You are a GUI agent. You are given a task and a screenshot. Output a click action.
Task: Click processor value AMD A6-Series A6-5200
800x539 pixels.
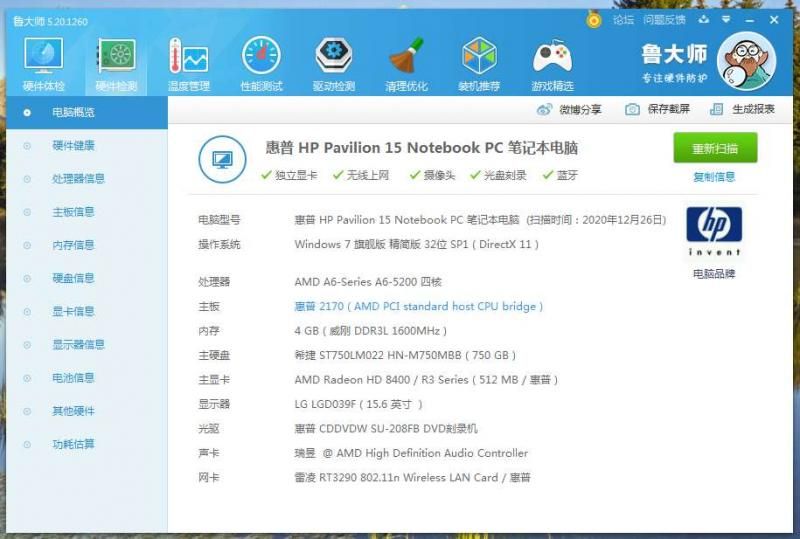point(368,282)
